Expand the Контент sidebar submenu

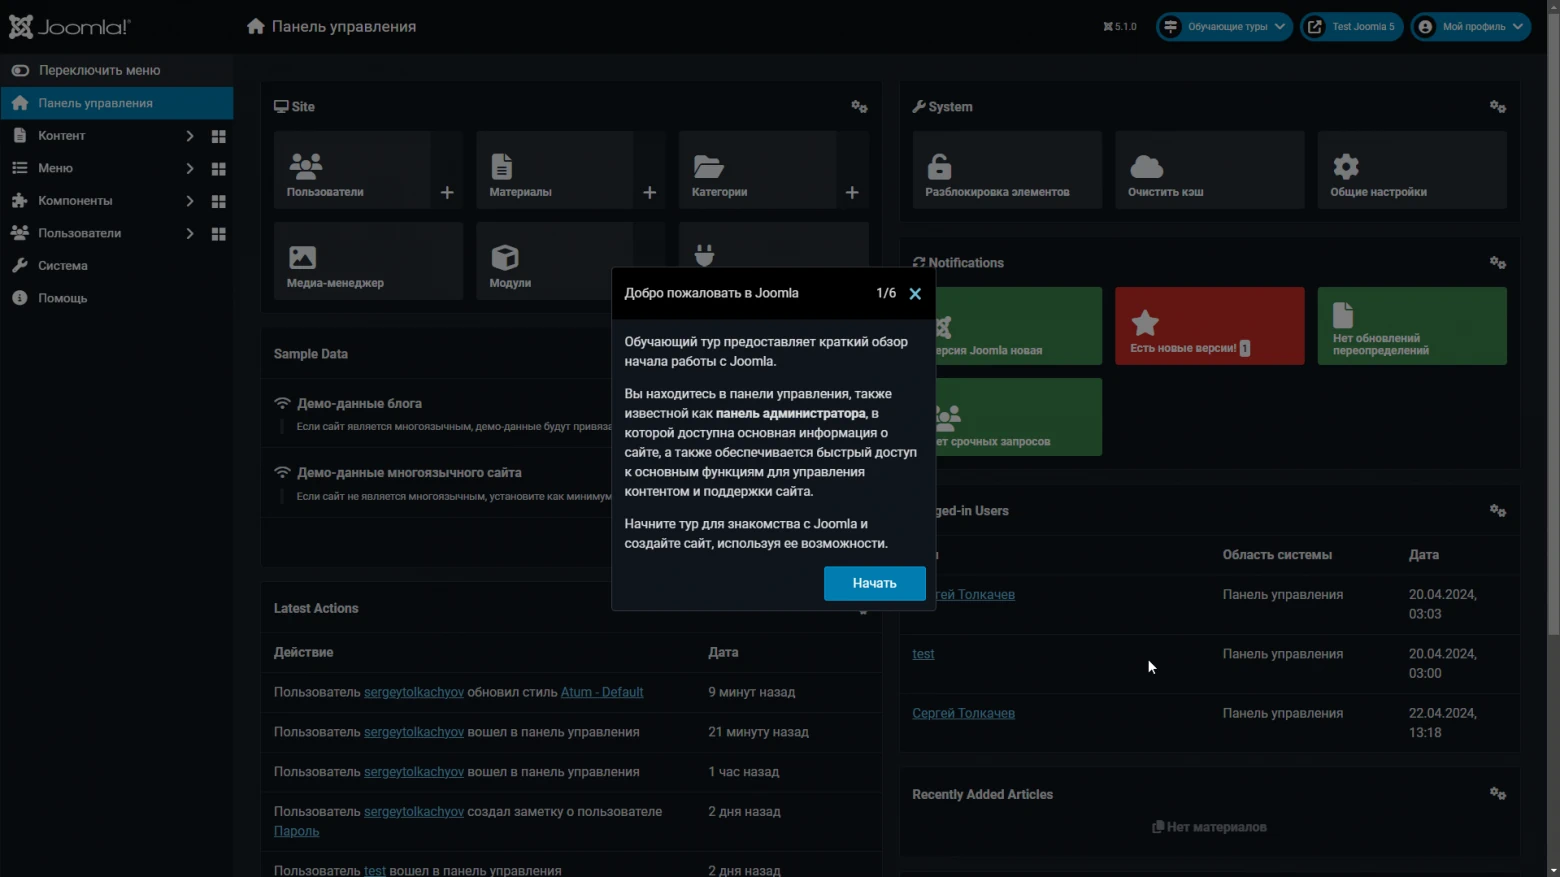(x=189, y=136)
